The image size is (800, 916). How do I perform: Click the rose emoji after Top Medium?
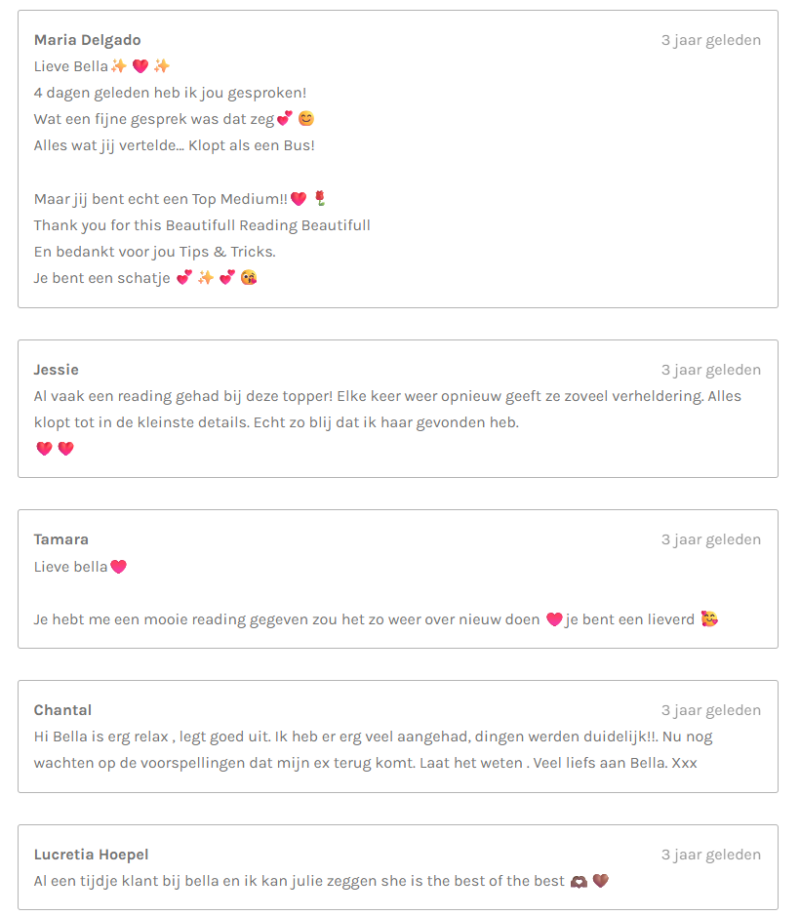[320, 199]
